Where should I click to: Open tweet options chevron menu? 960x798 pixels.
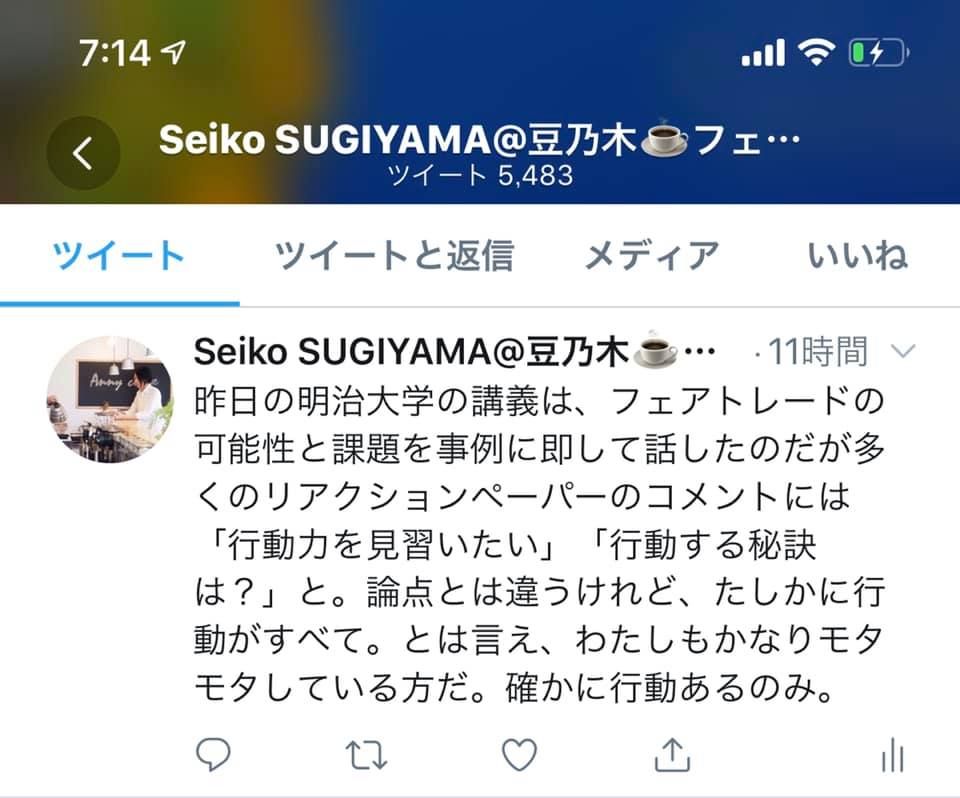tap(903, 351)
